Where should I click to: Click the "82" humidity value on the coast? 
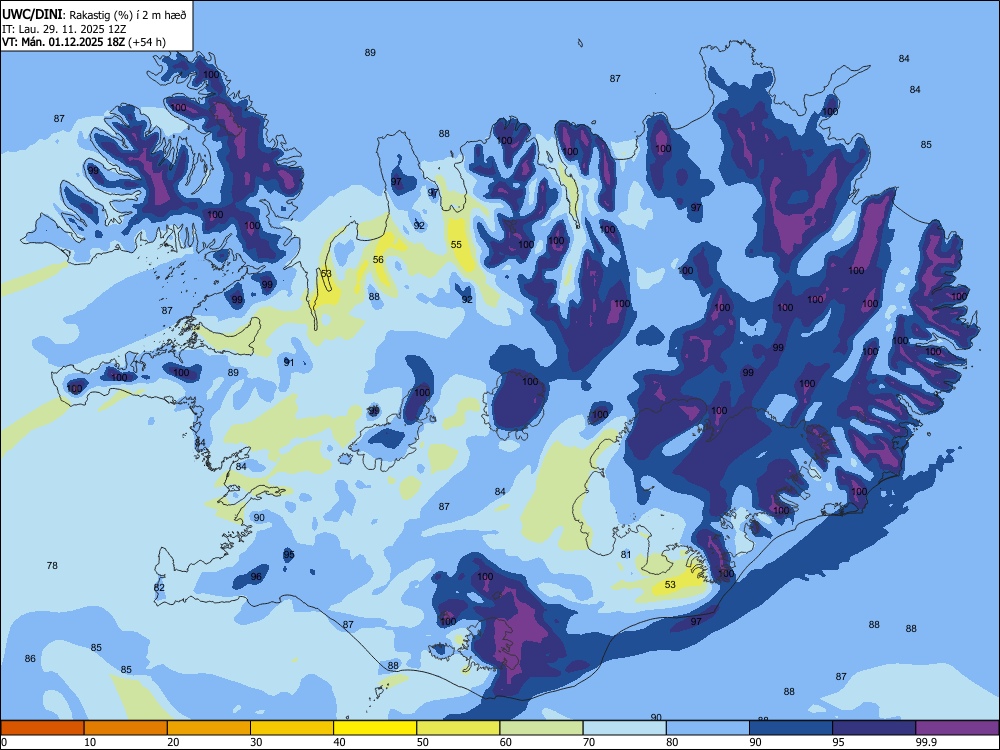click(x=159, y=588)
